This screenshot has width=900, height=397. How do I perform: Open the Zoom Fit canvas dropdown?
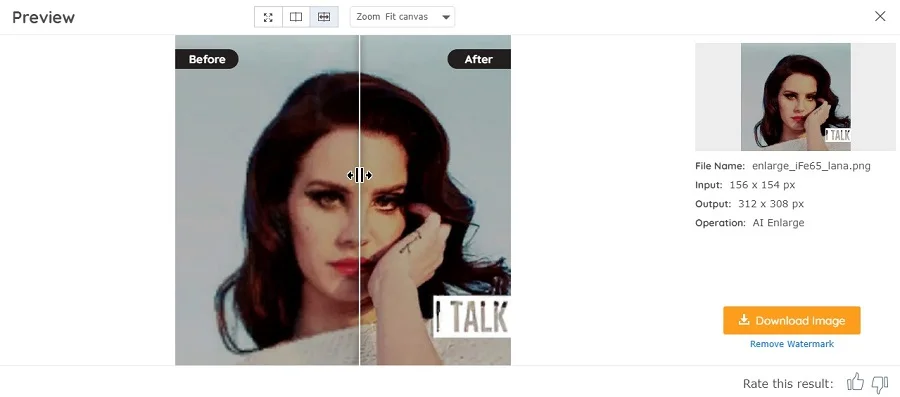point(402,17)
